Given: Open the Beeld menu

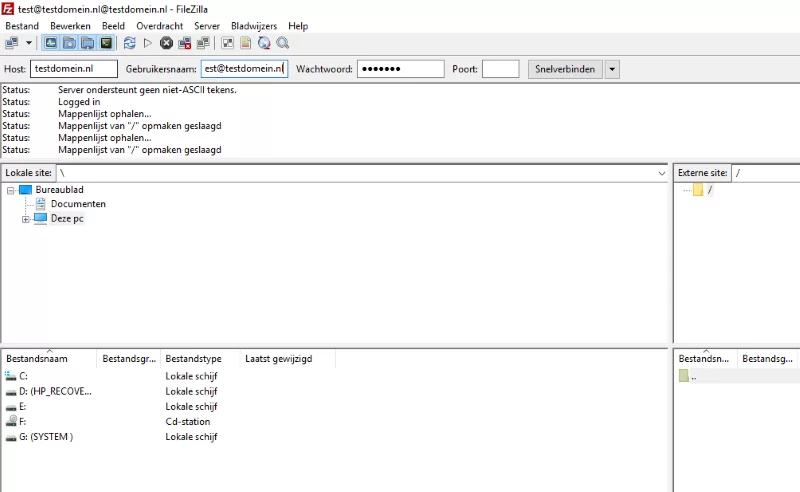Looking at the screenshot, I should tap(113, 26).
